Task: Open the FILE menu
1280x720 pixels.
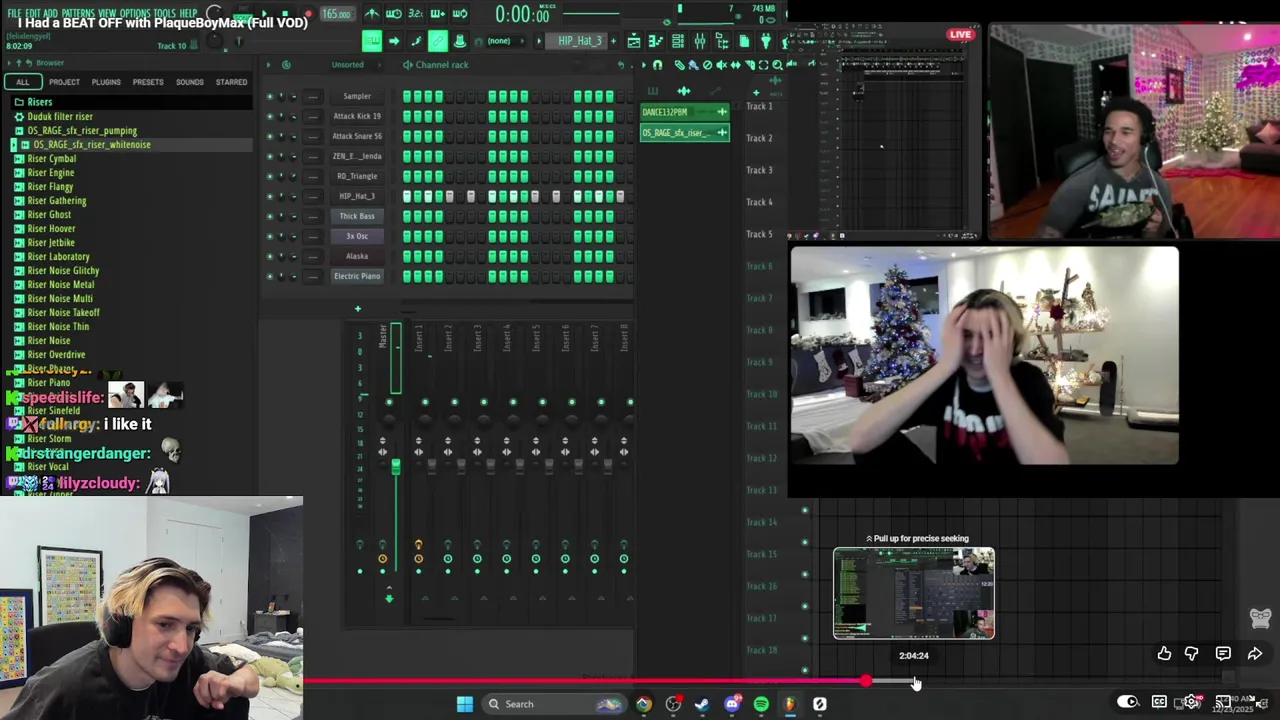Action: pyautogui.click(x=14, y=13)
